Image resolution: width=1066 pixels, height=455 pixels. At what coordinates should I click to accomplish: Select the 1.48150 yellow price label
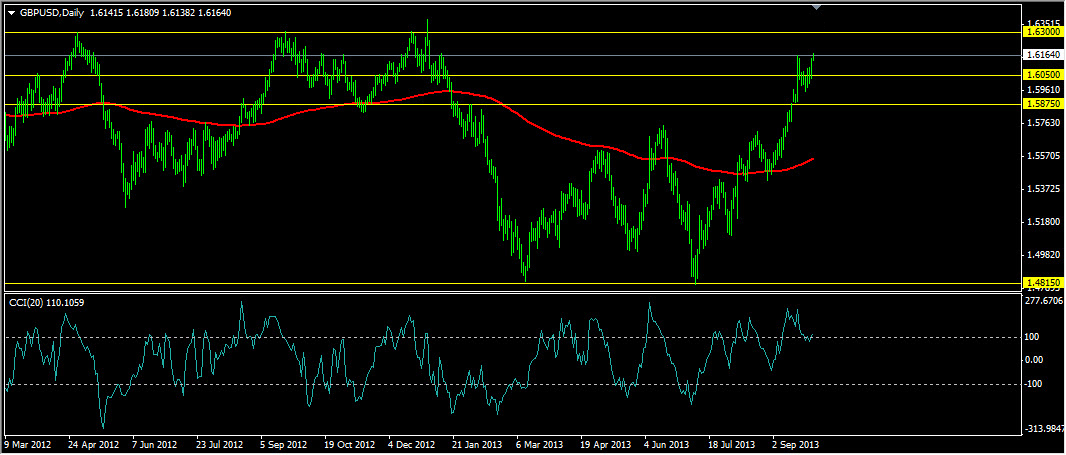1042,284
